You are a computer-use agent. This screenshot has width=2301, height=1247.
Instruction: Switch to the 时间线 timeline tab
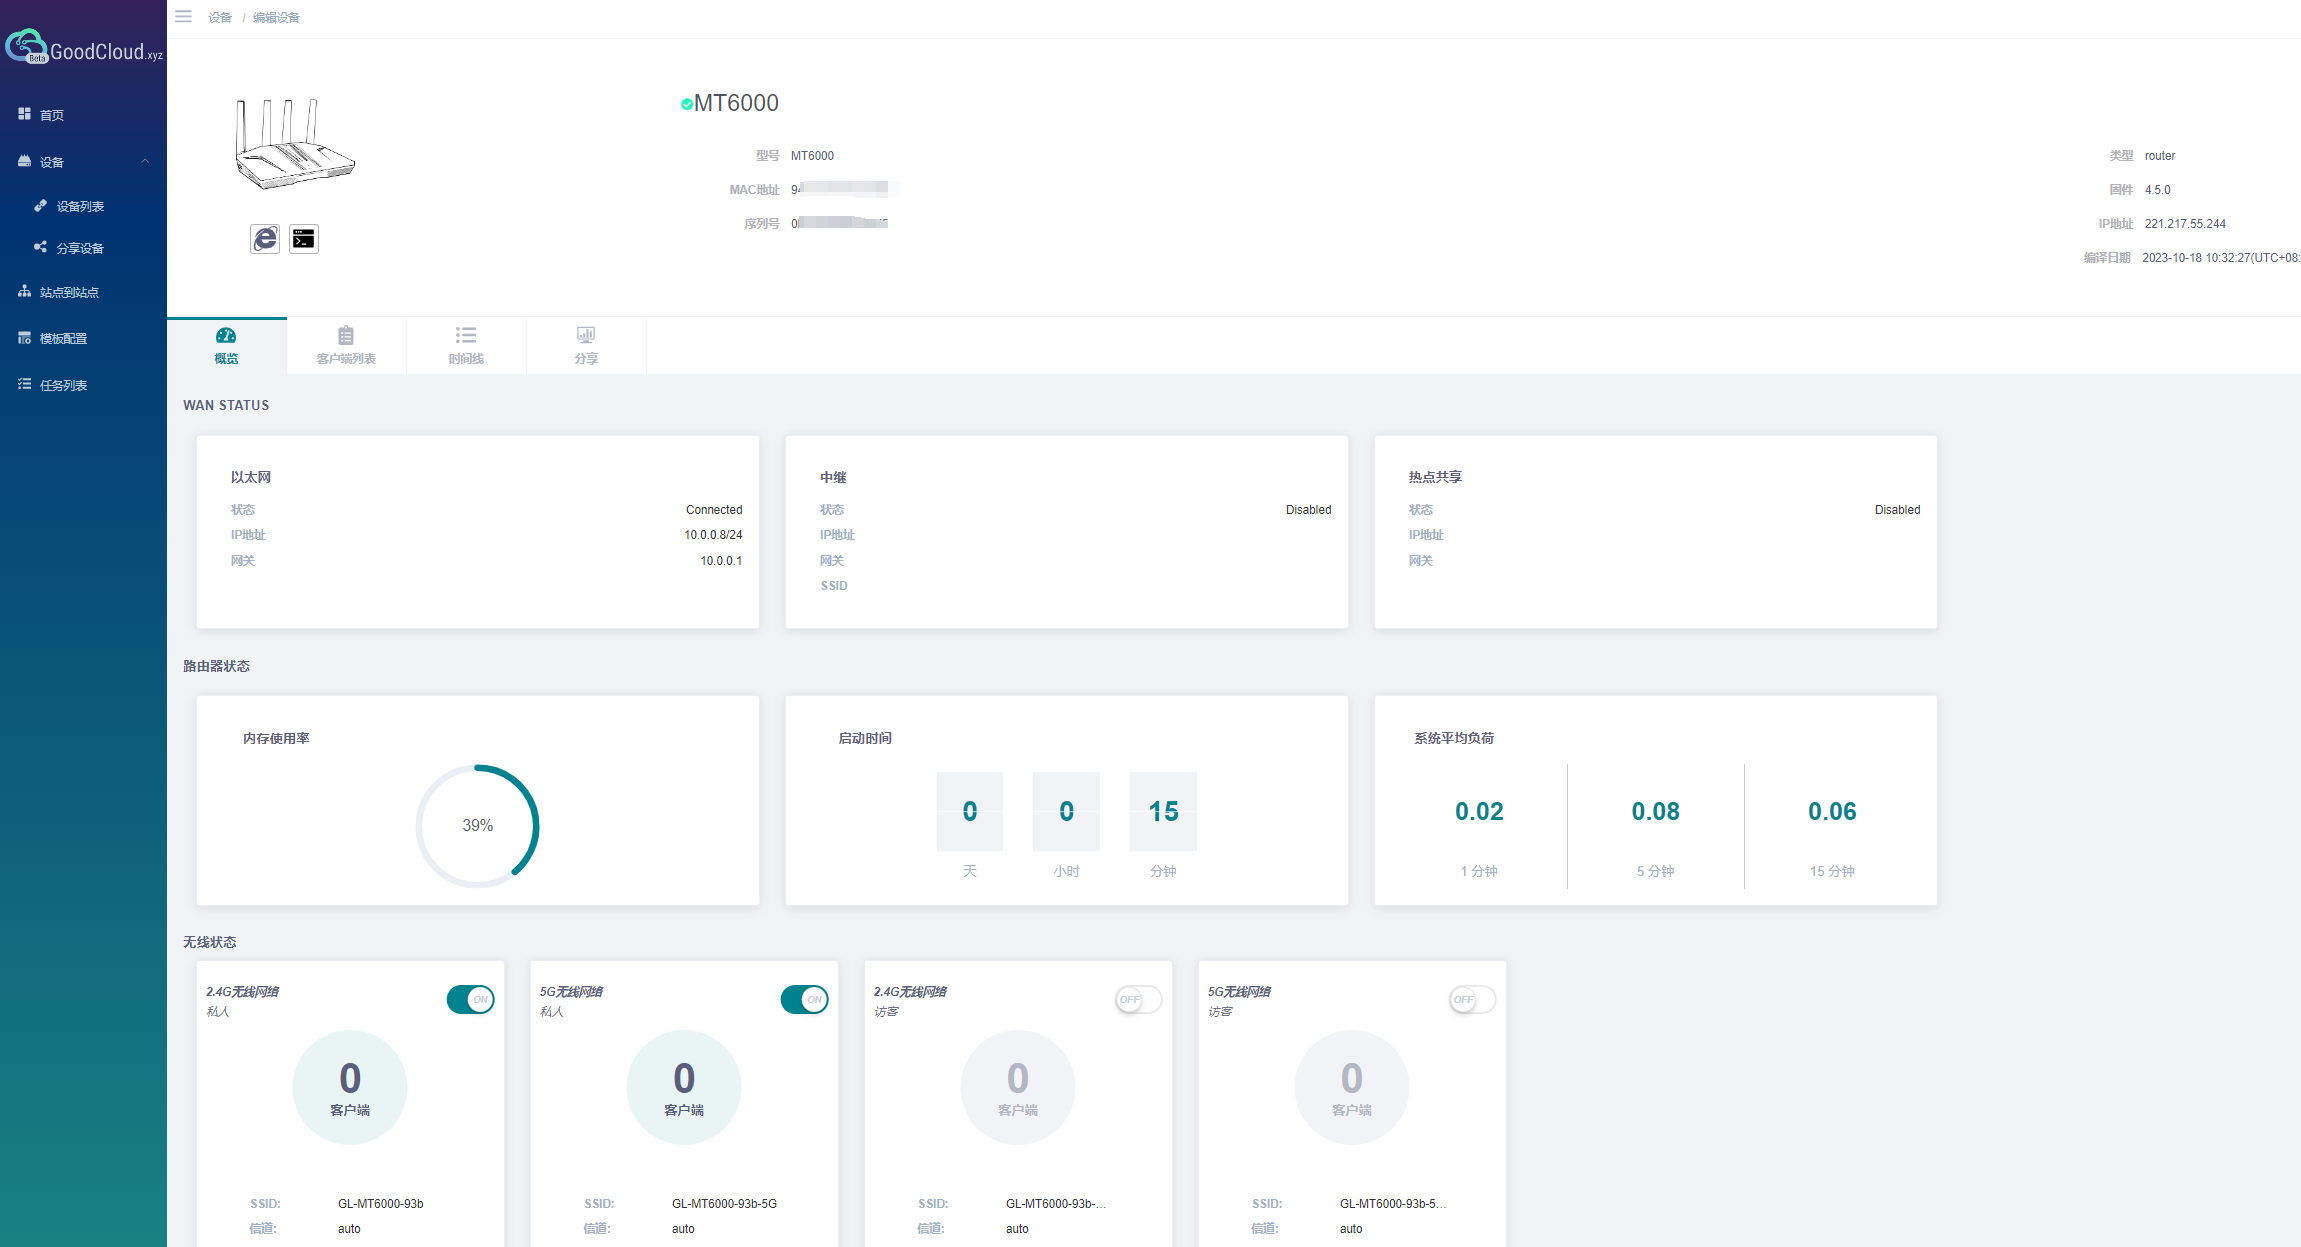(x=466, y=345)
